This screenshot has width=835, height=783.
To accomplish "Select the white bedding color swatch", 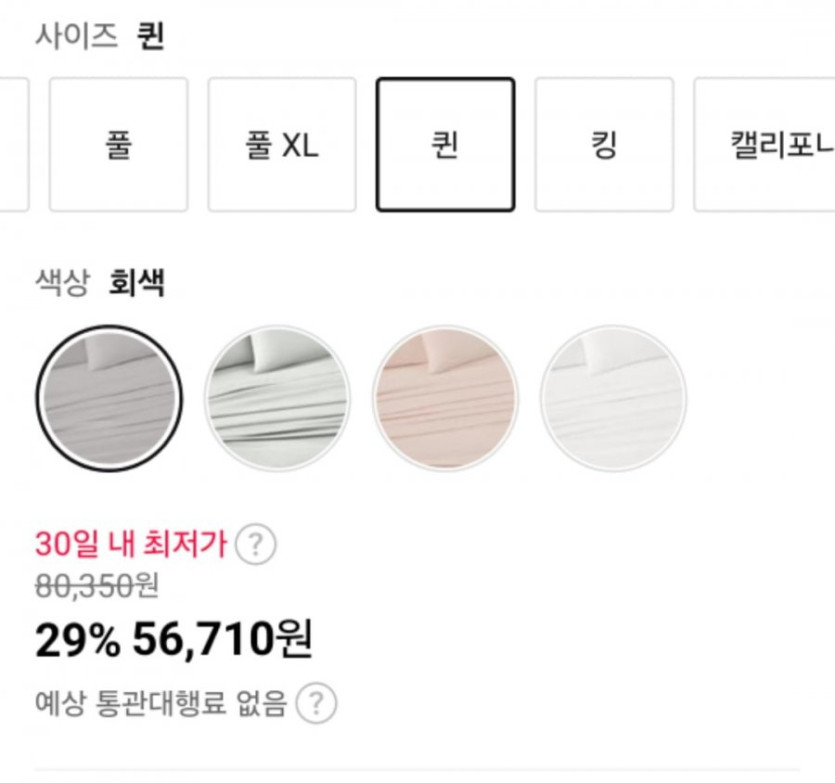I will point(613,398).
